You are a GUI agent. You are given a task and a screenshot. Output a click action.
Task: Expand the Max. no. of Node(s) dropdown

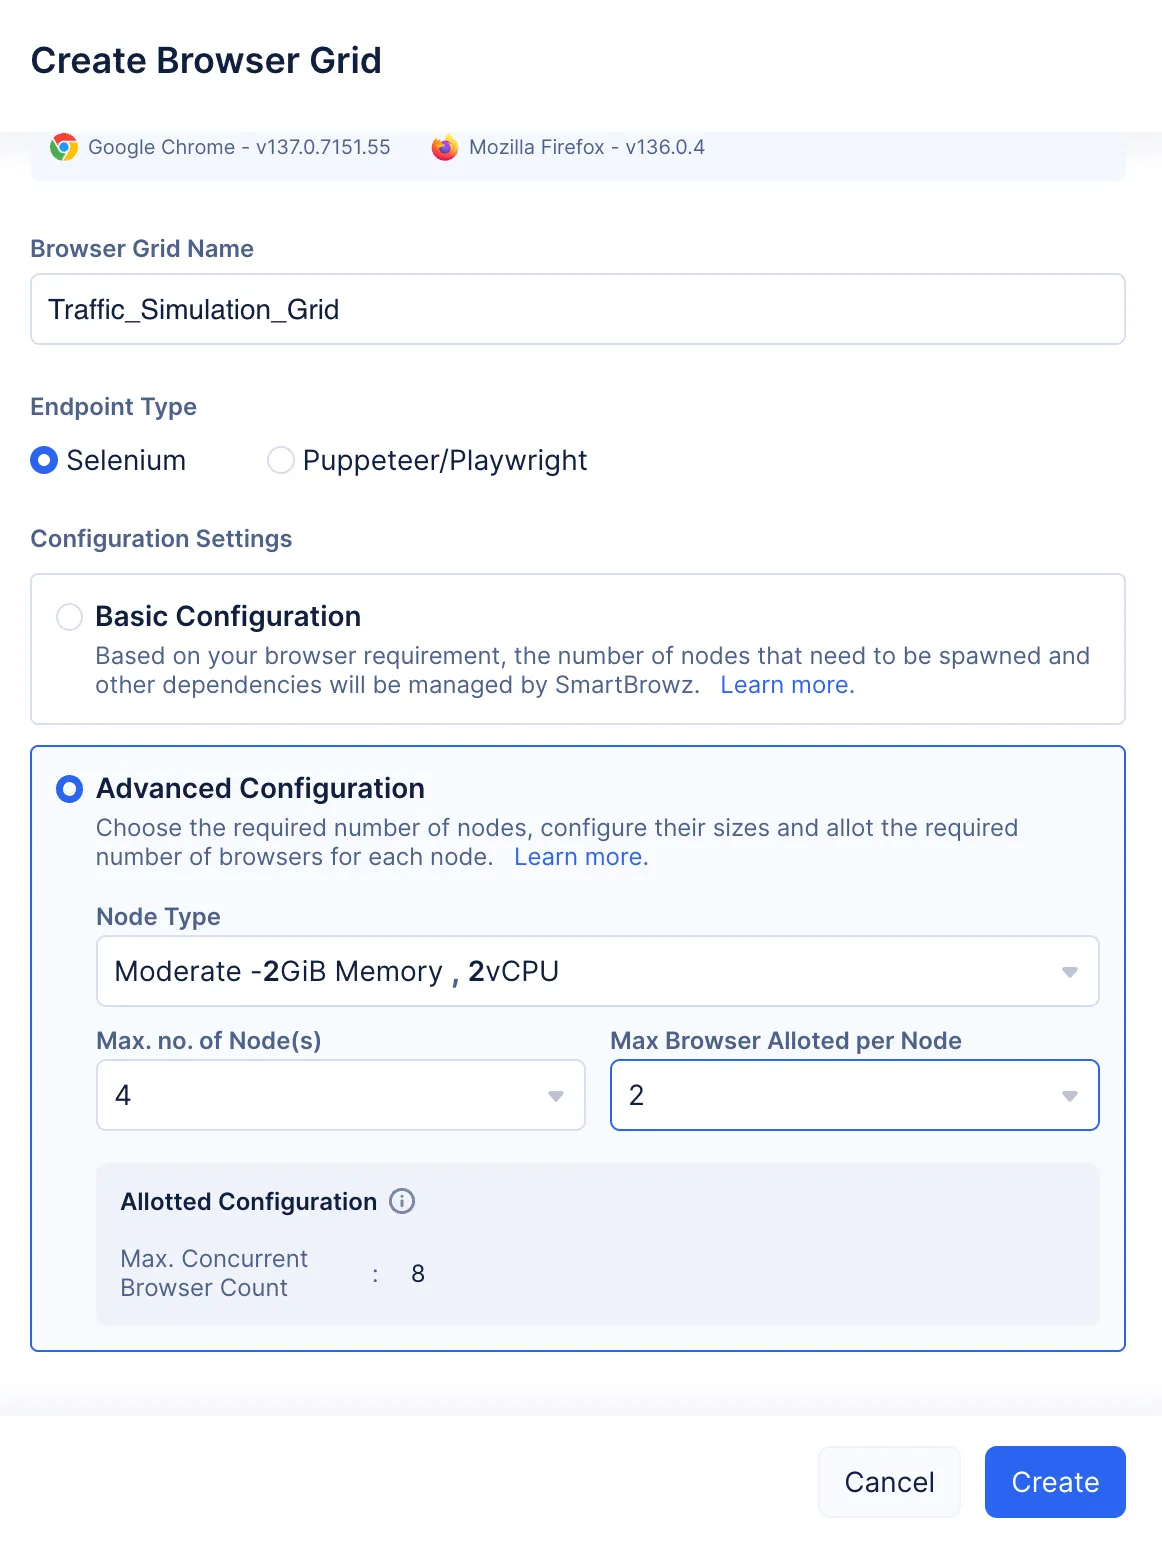[340, 1095]
